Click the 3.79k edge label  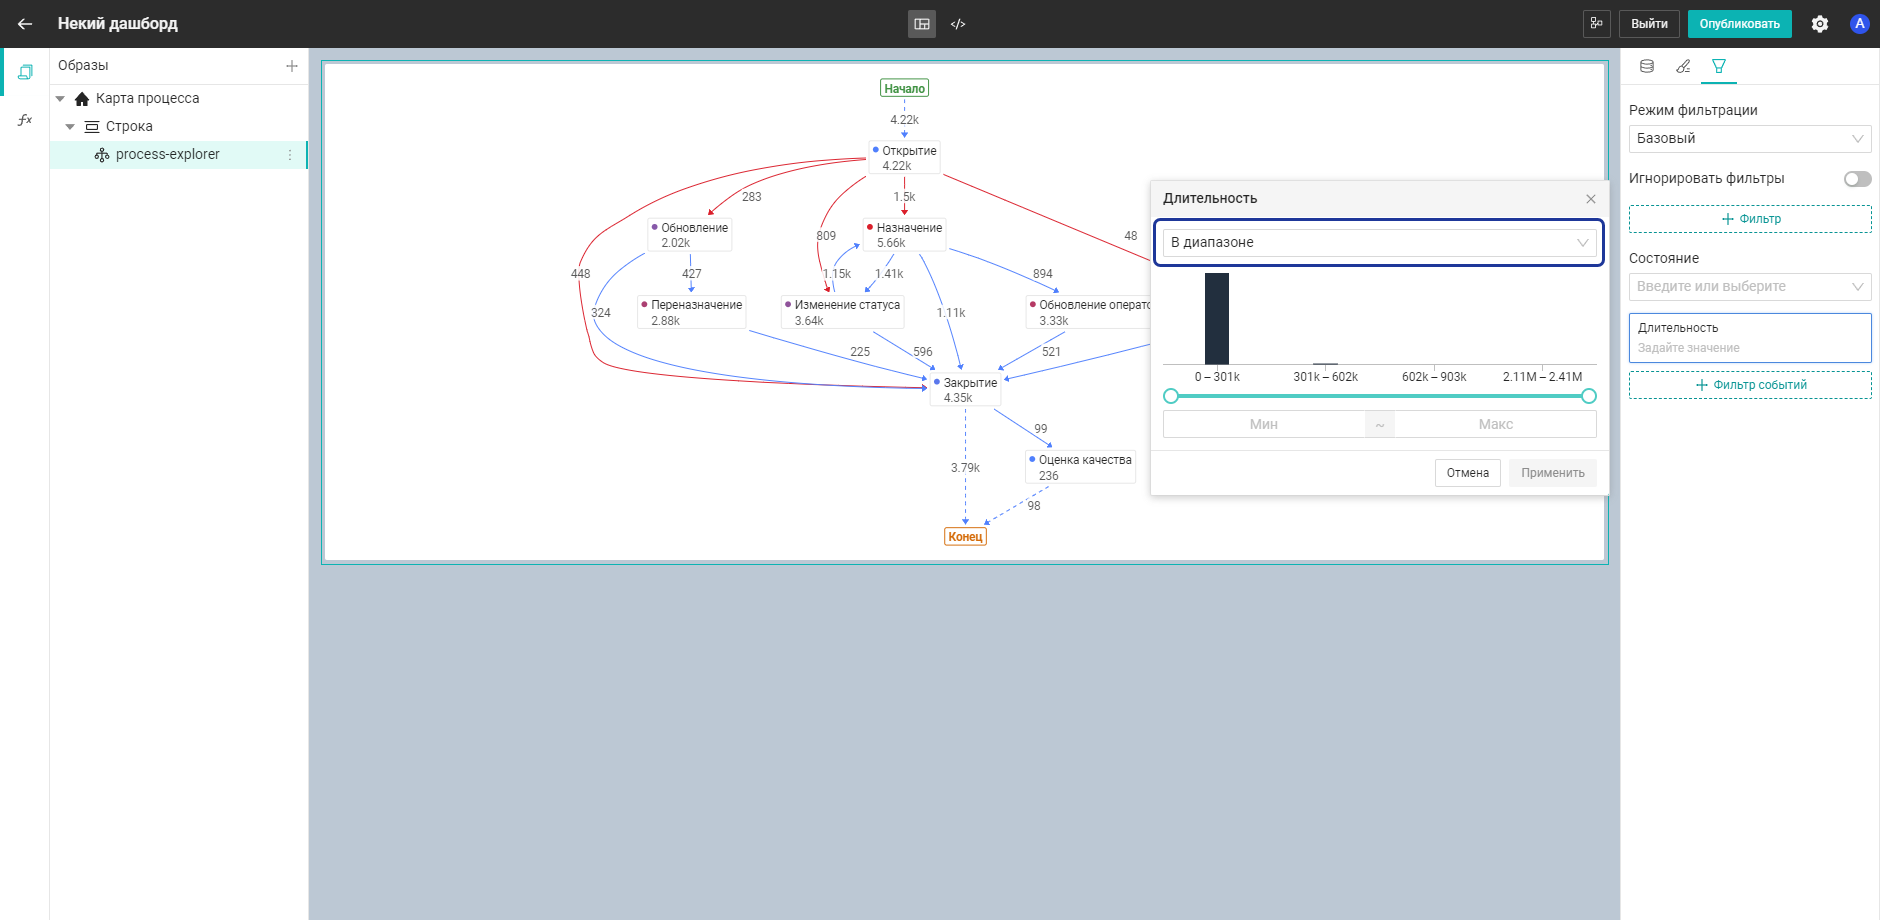pos(965,468)
